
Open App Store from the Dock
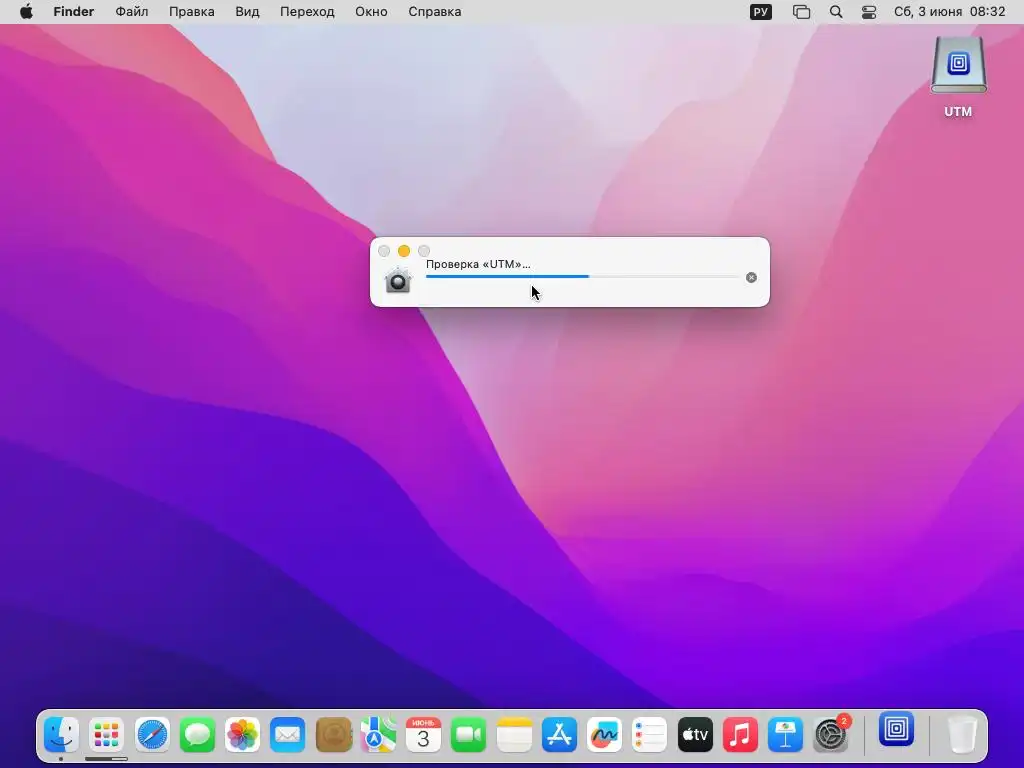[560, 735]
